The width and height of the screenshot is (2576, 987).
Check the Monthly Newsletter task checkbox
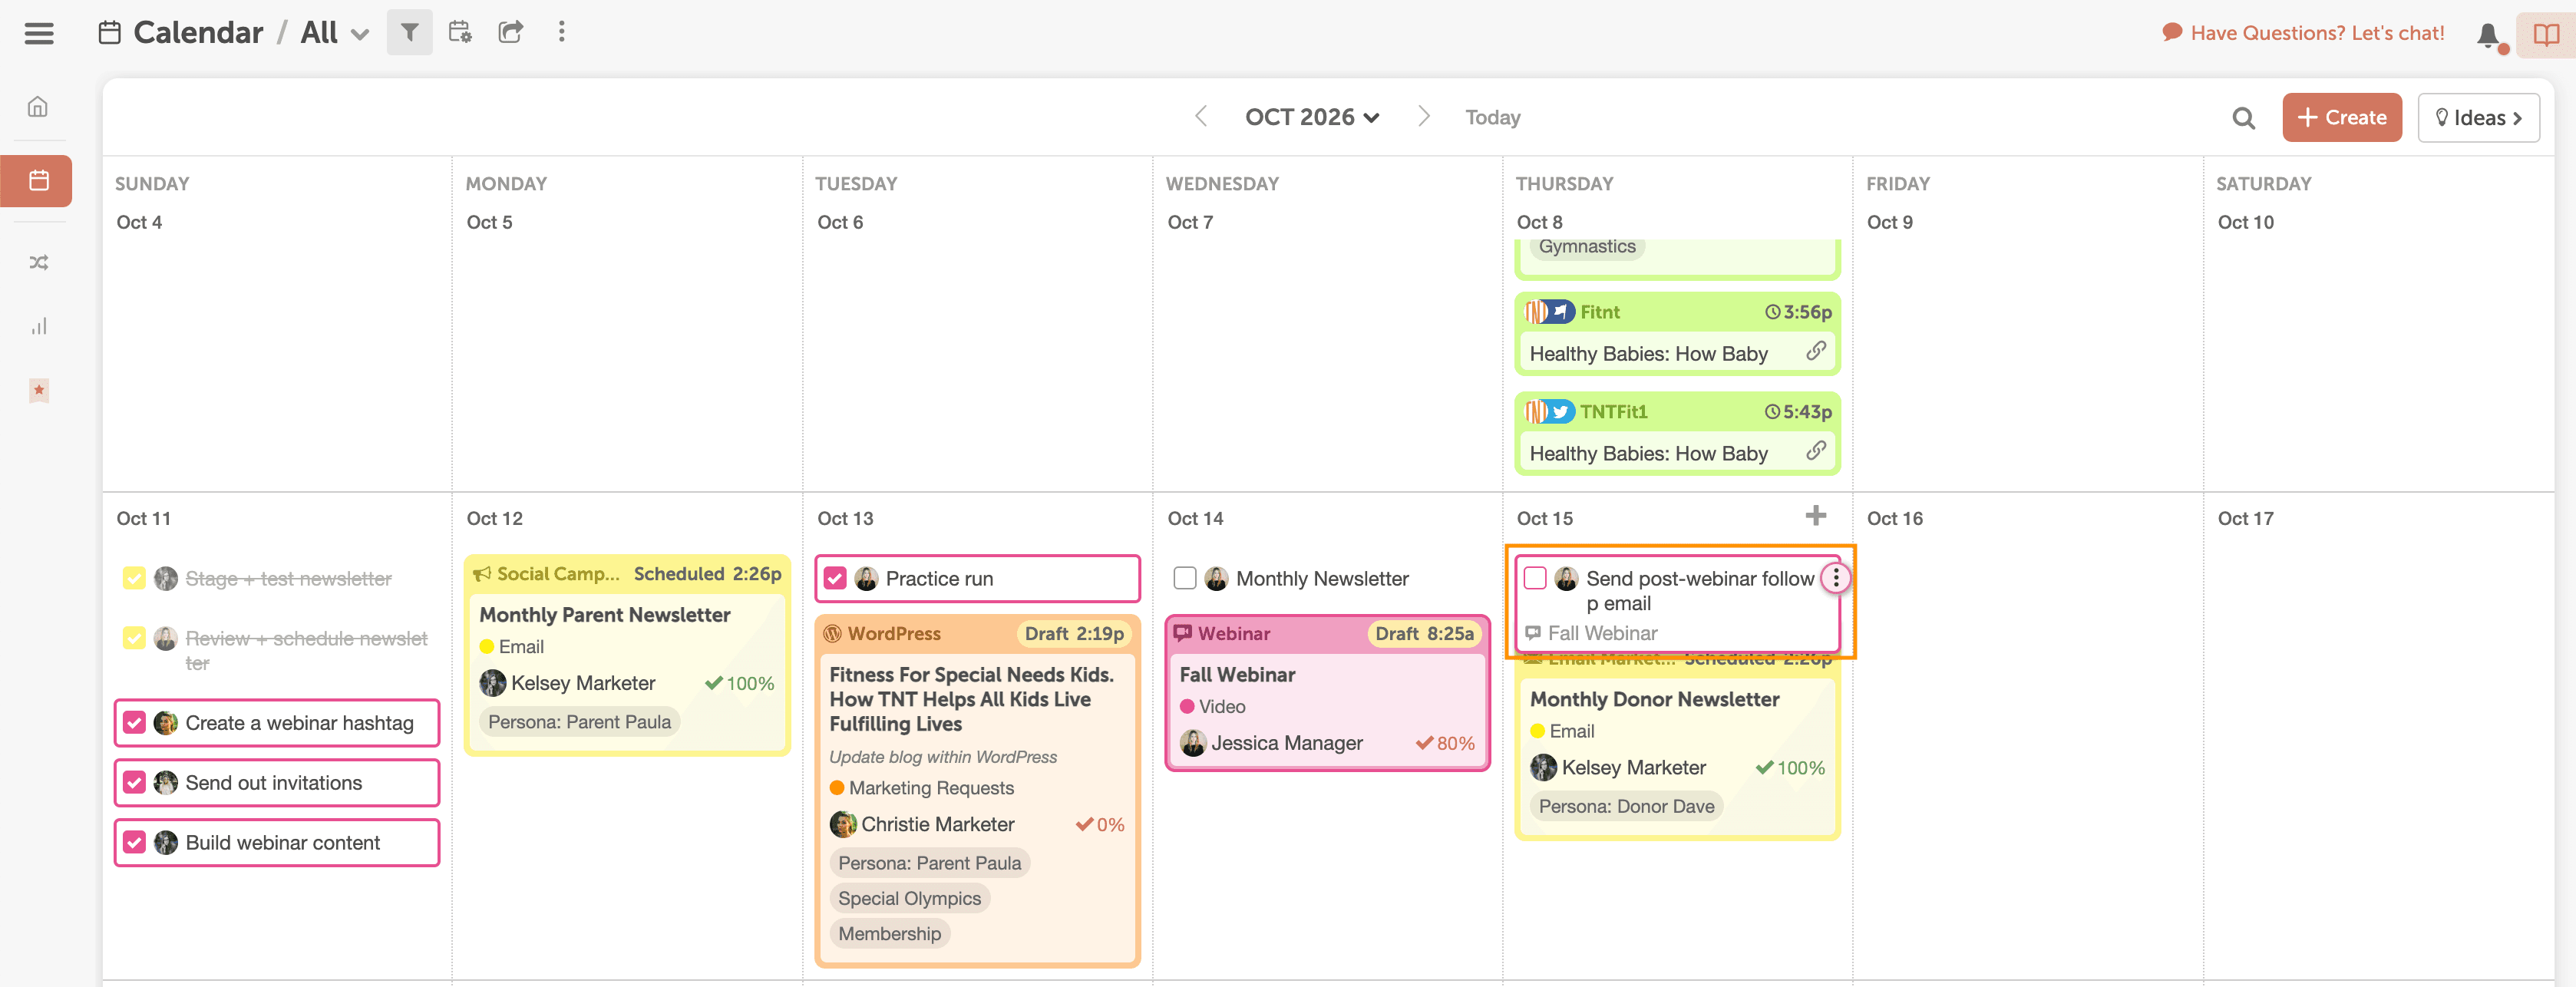click(x=1185, y=578)
